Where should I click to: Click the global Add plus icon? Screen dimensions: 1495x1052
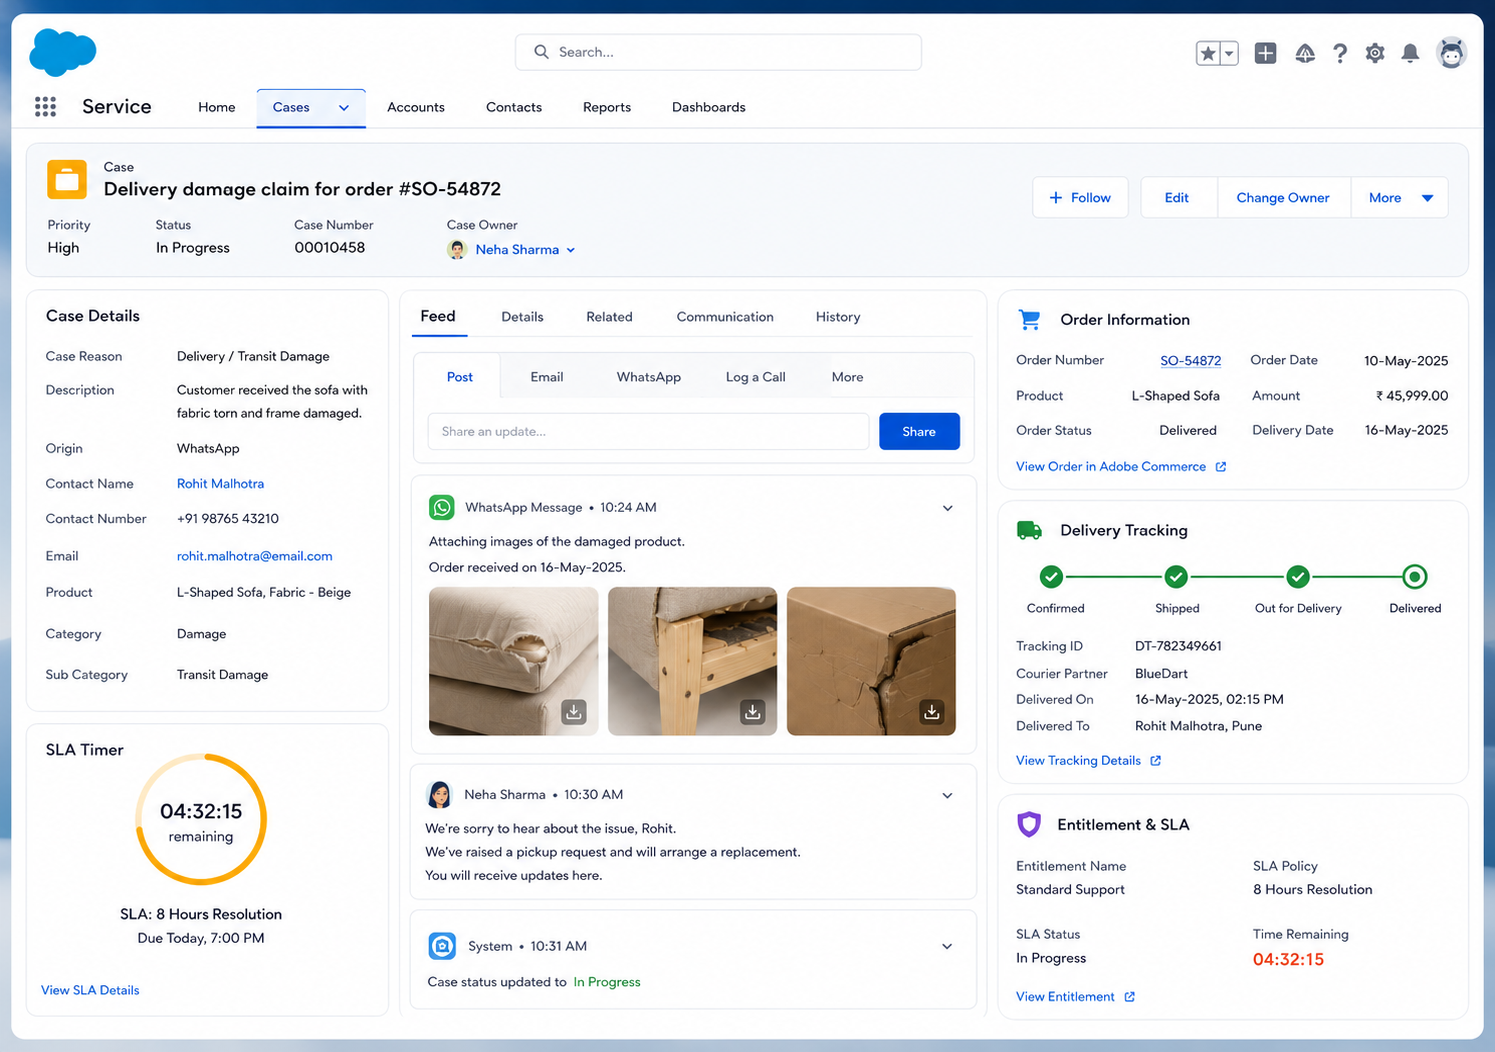pyautogui.click(x=1265, y=53)
